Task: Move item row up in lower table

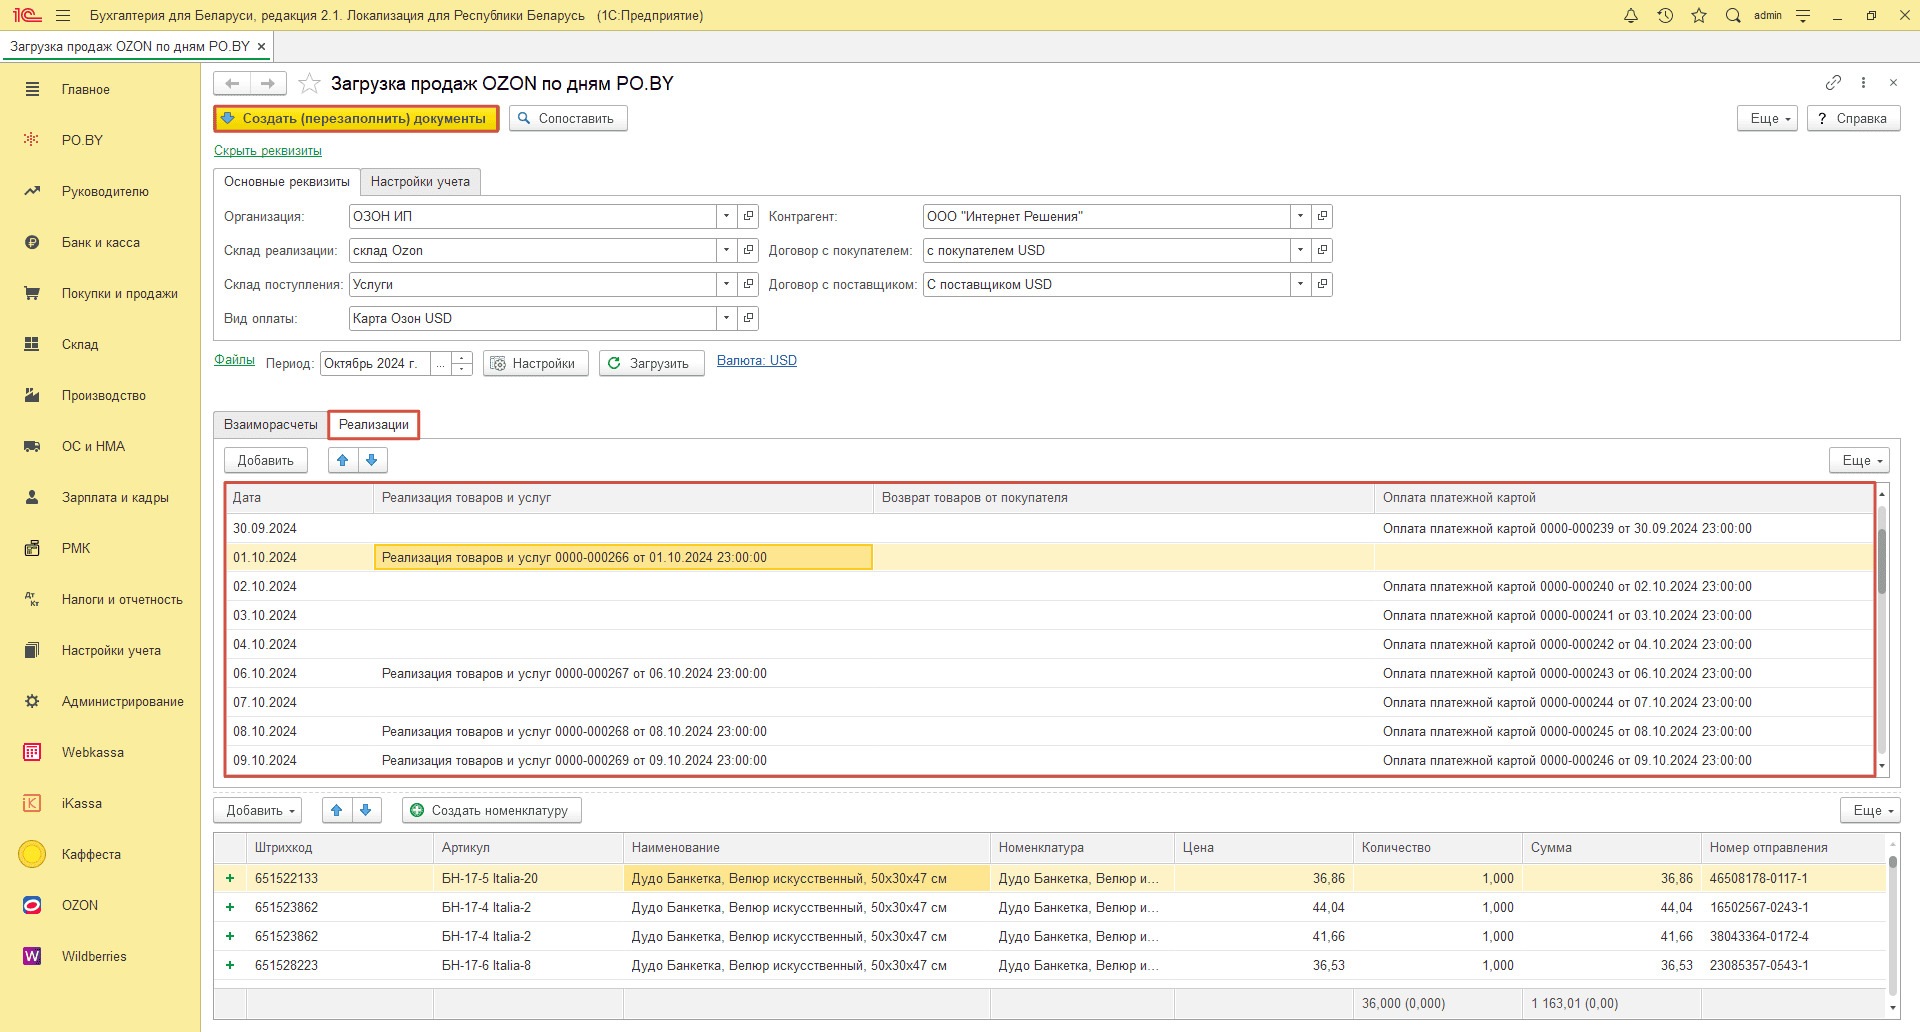Action: [337, 810]
